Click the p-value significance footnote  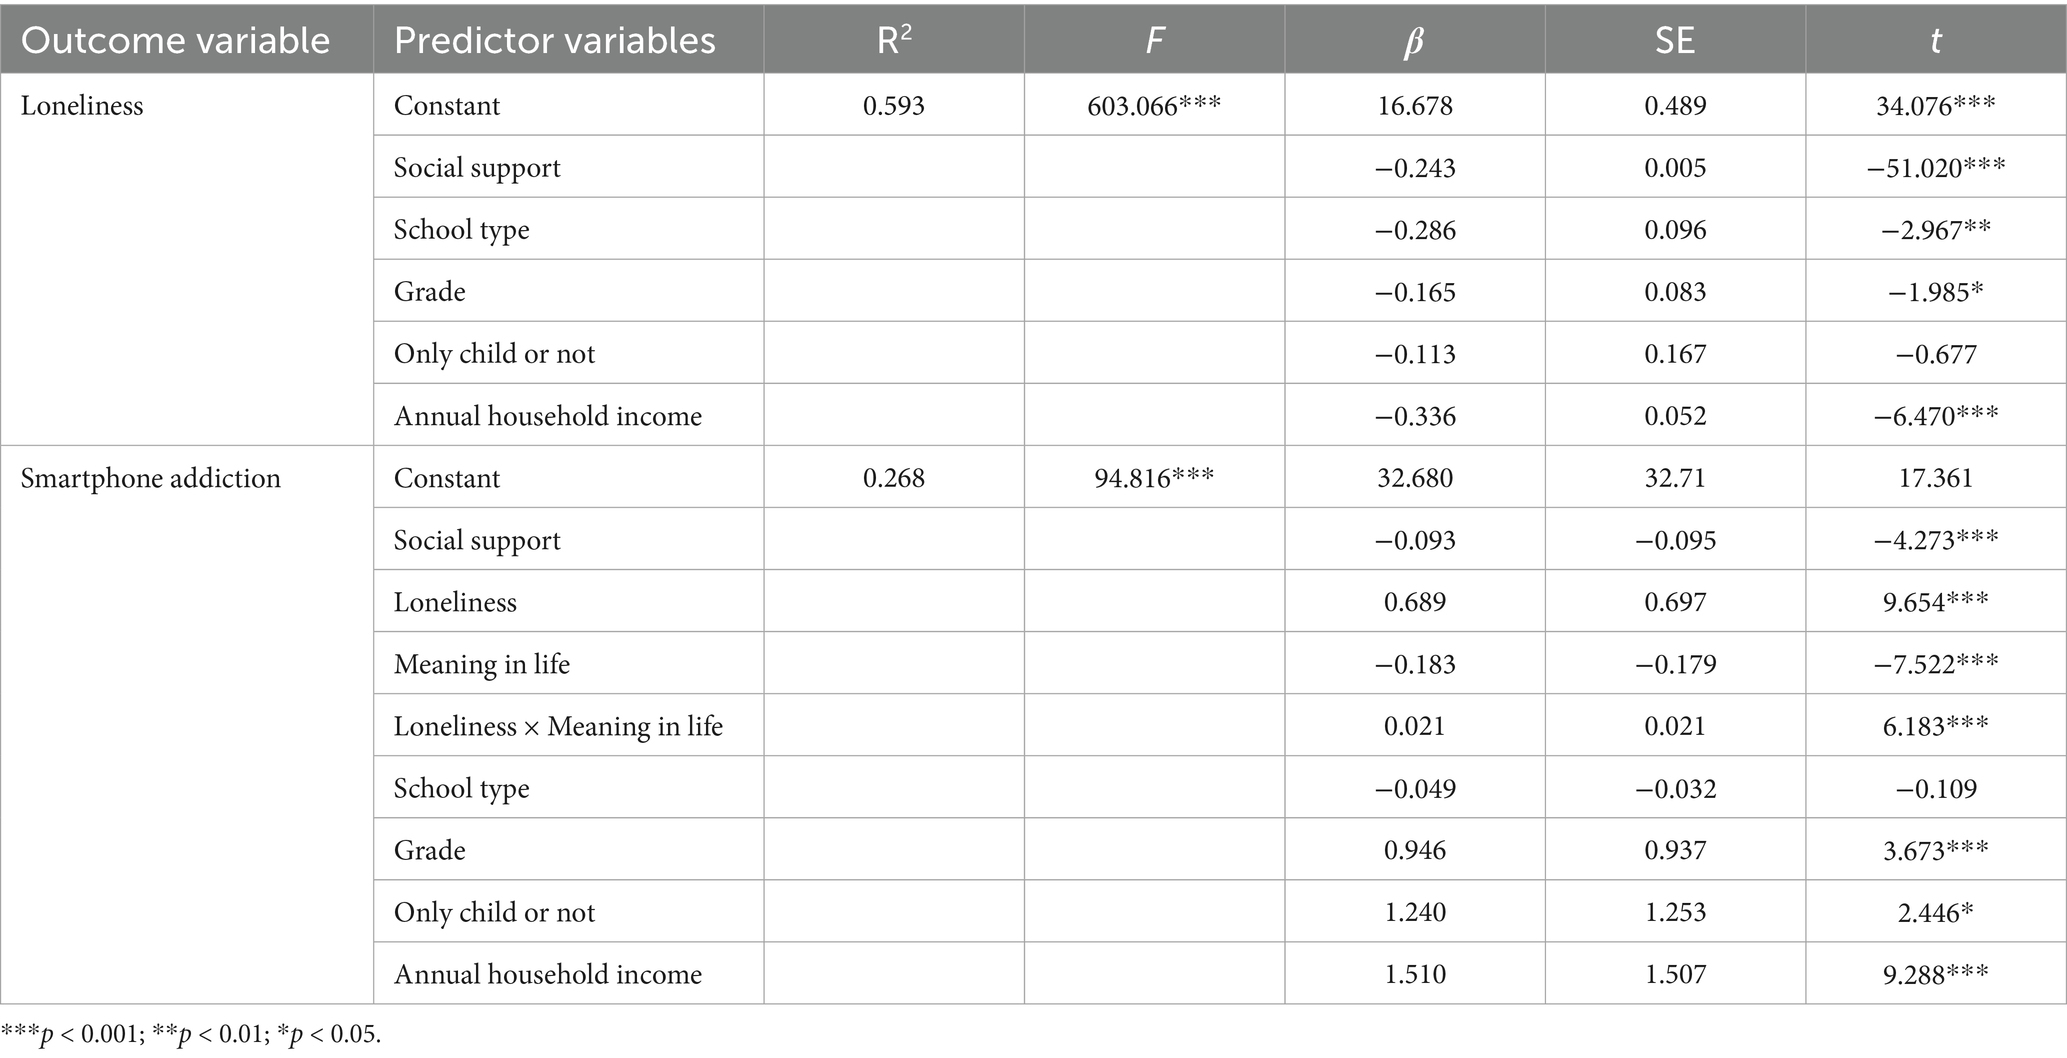[191, 1034]
